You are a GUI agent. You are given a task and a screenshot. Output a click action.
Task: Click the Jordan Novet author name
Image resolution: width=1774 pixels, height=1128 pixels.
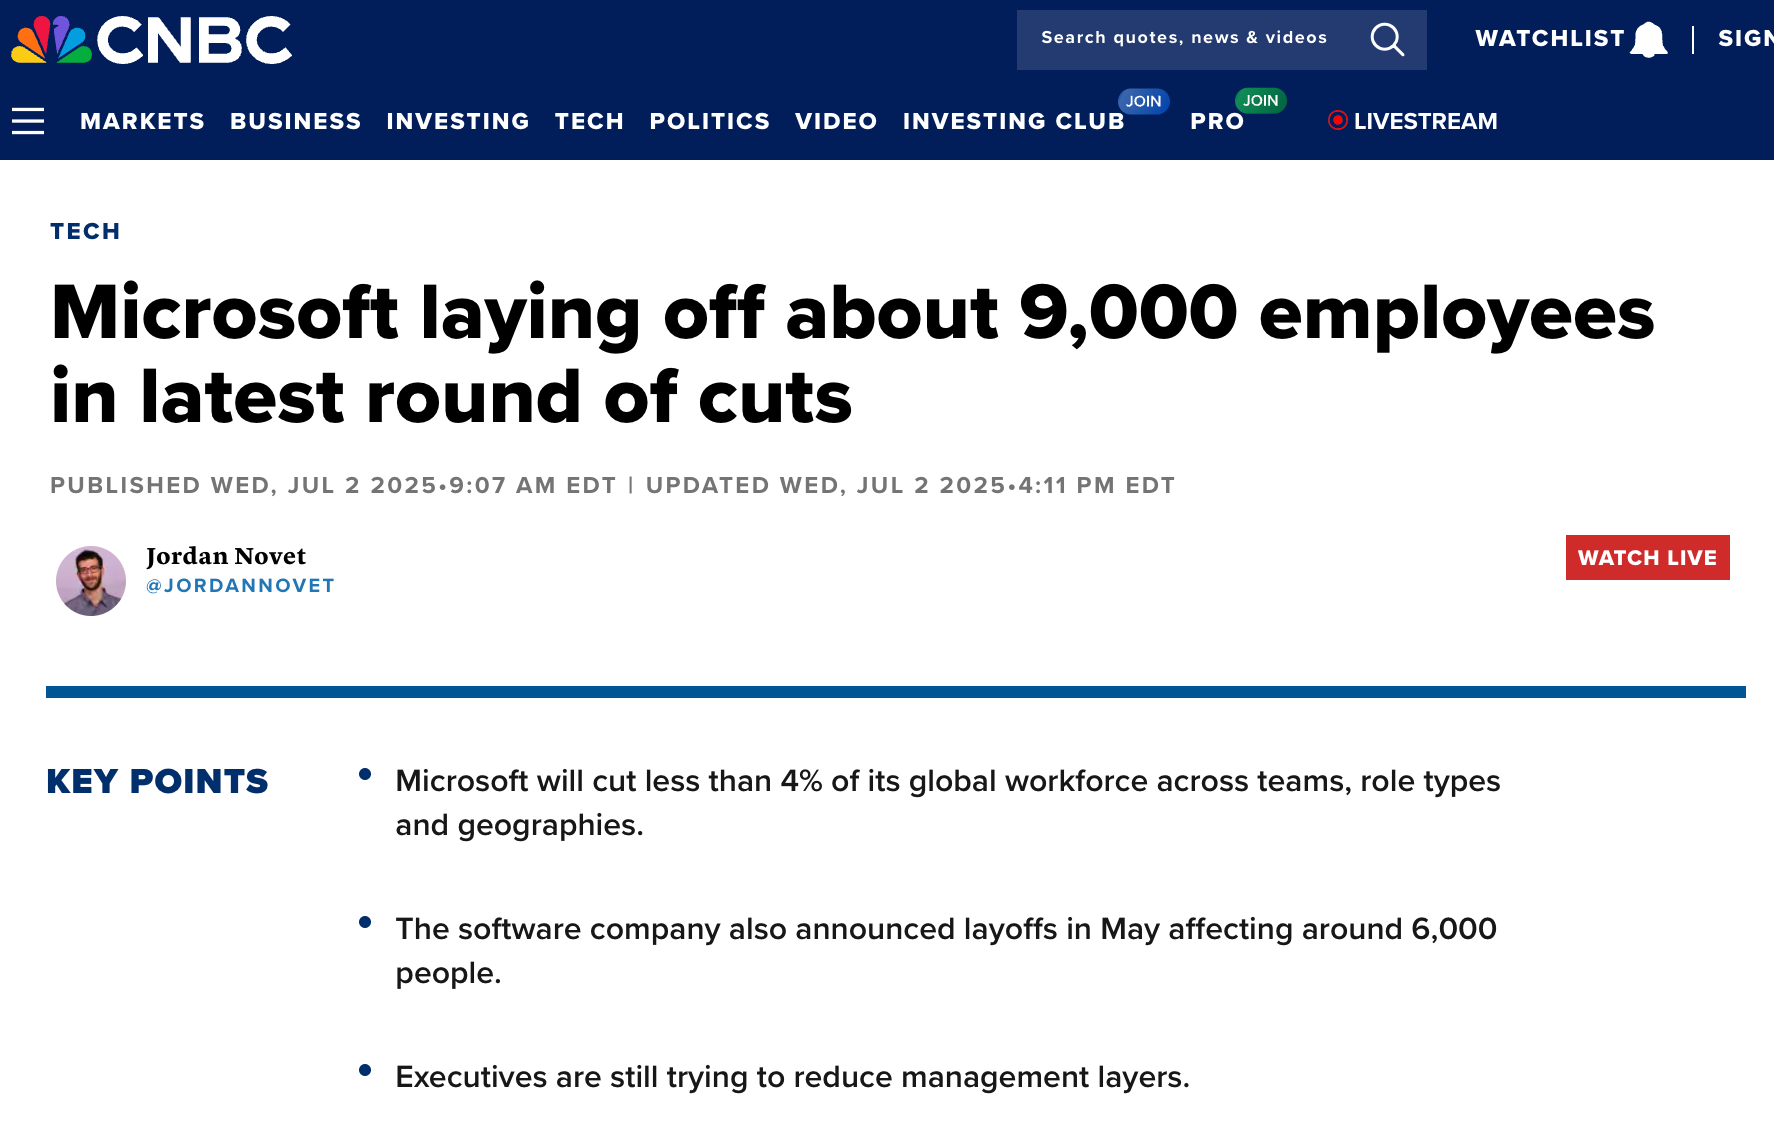tap(226, 556)
